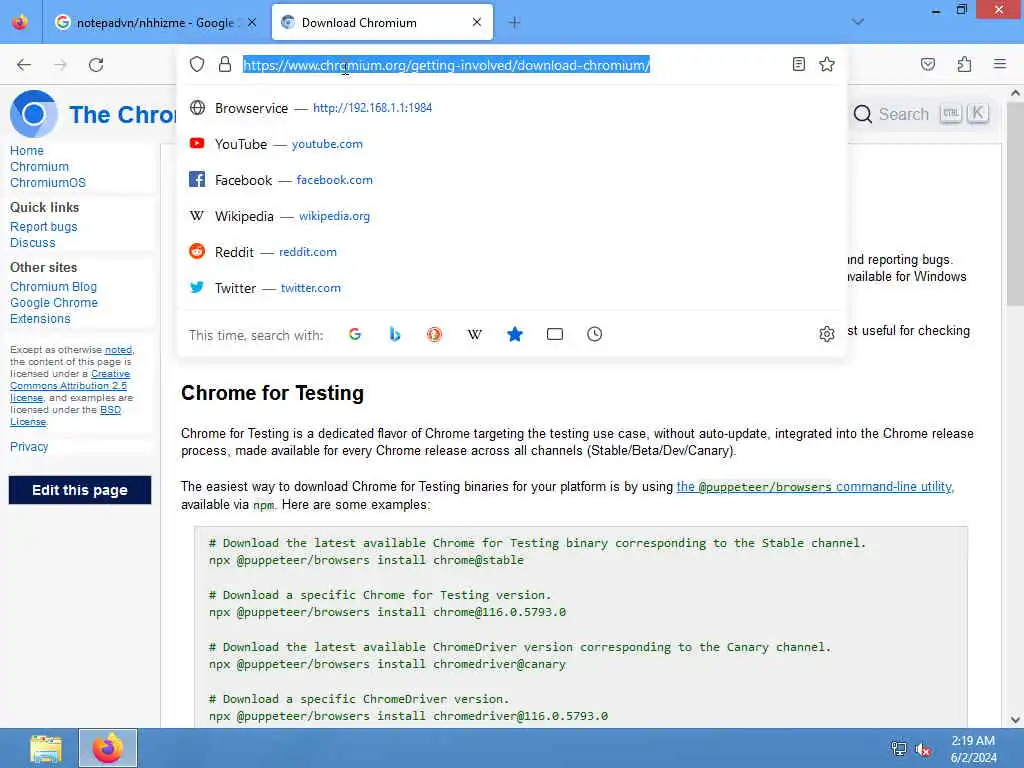Close the notepadvn/nhhizme Google tab
1024x768 pixels.
252,23
